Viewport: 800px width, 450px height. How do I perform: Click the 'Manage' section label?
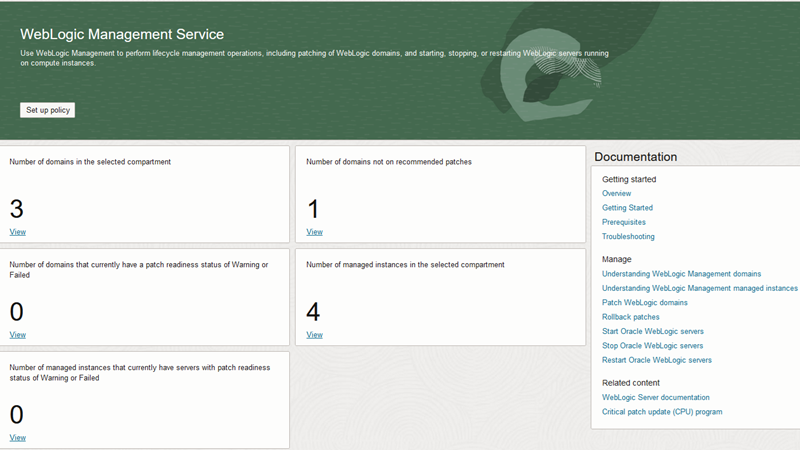[616, 259]
